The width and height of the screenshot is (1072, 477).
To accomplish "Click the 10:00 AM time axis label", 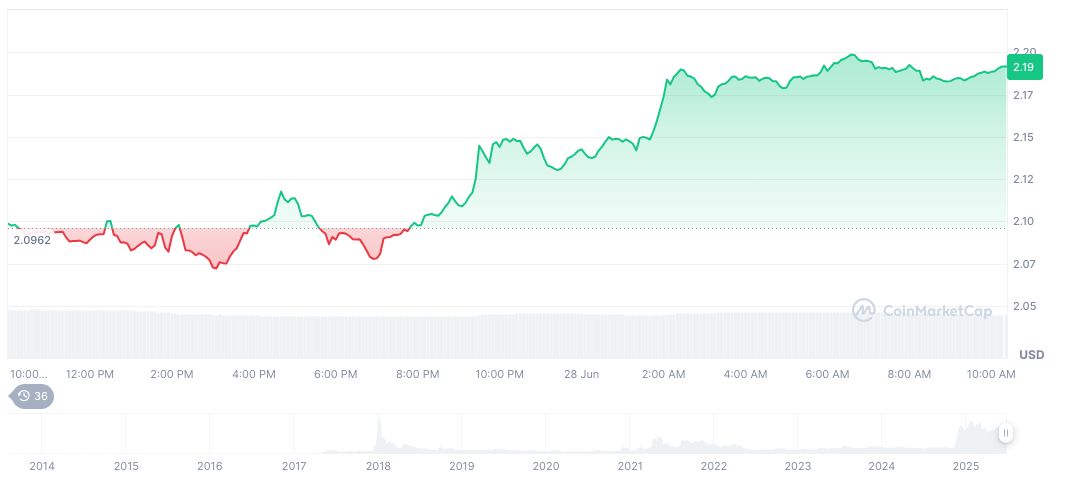I will [992, 374].
